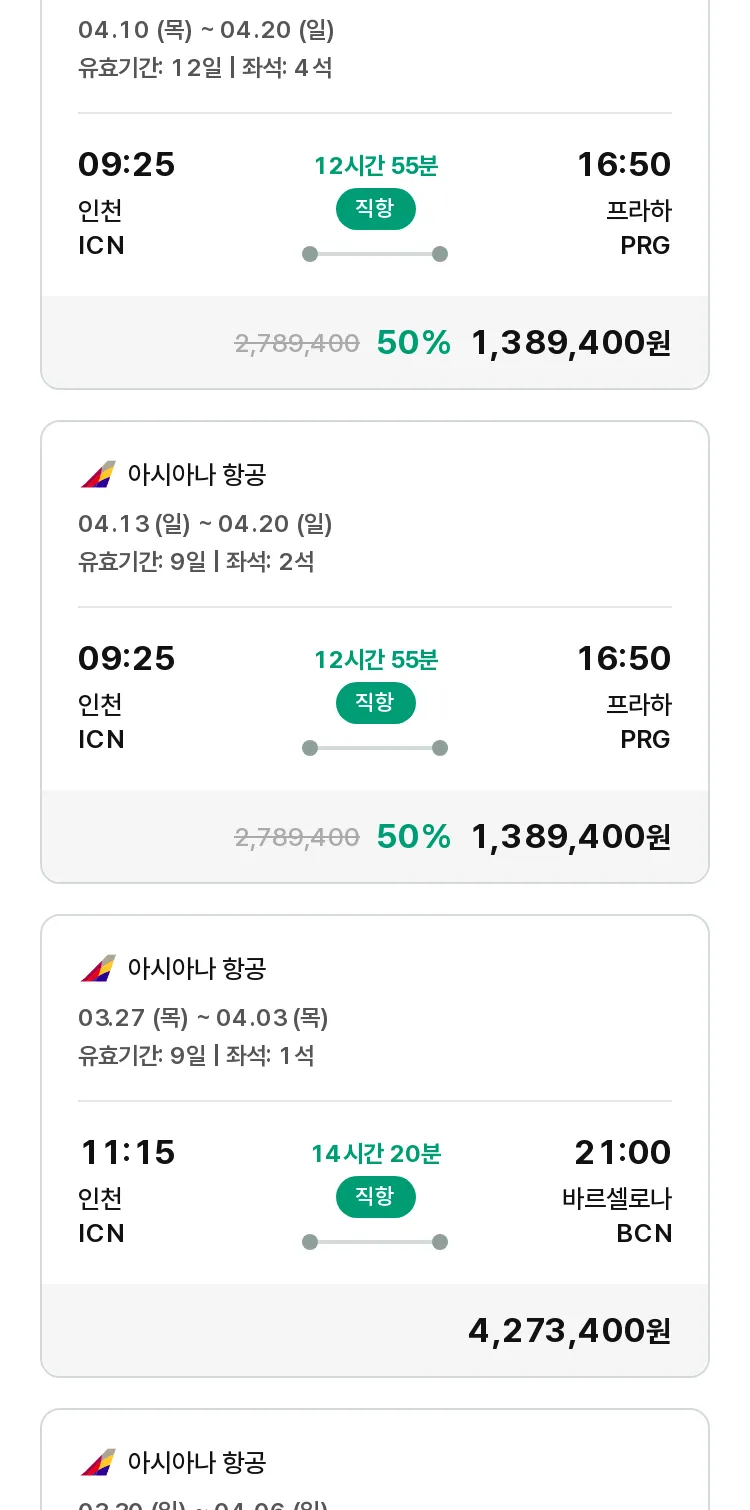Tap the 50% discount label on the 04.13 flight

(x=414, y=837)
